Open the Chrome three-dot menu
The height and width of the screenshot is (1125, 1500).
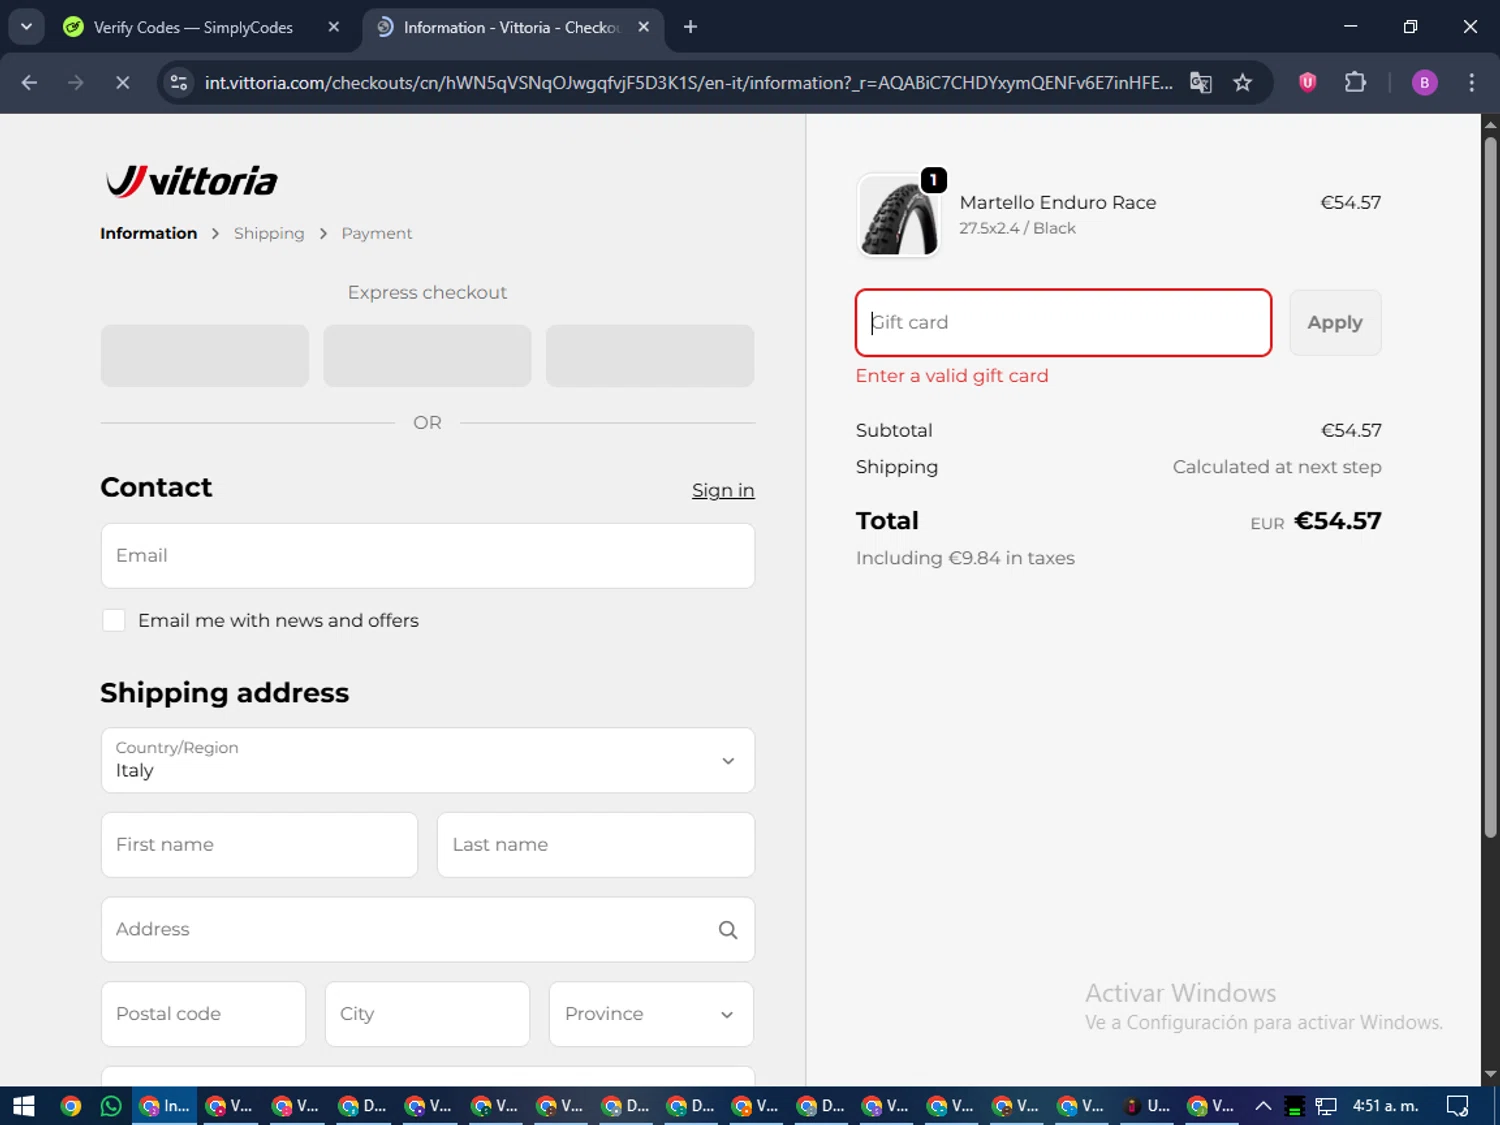point(1471,83)
